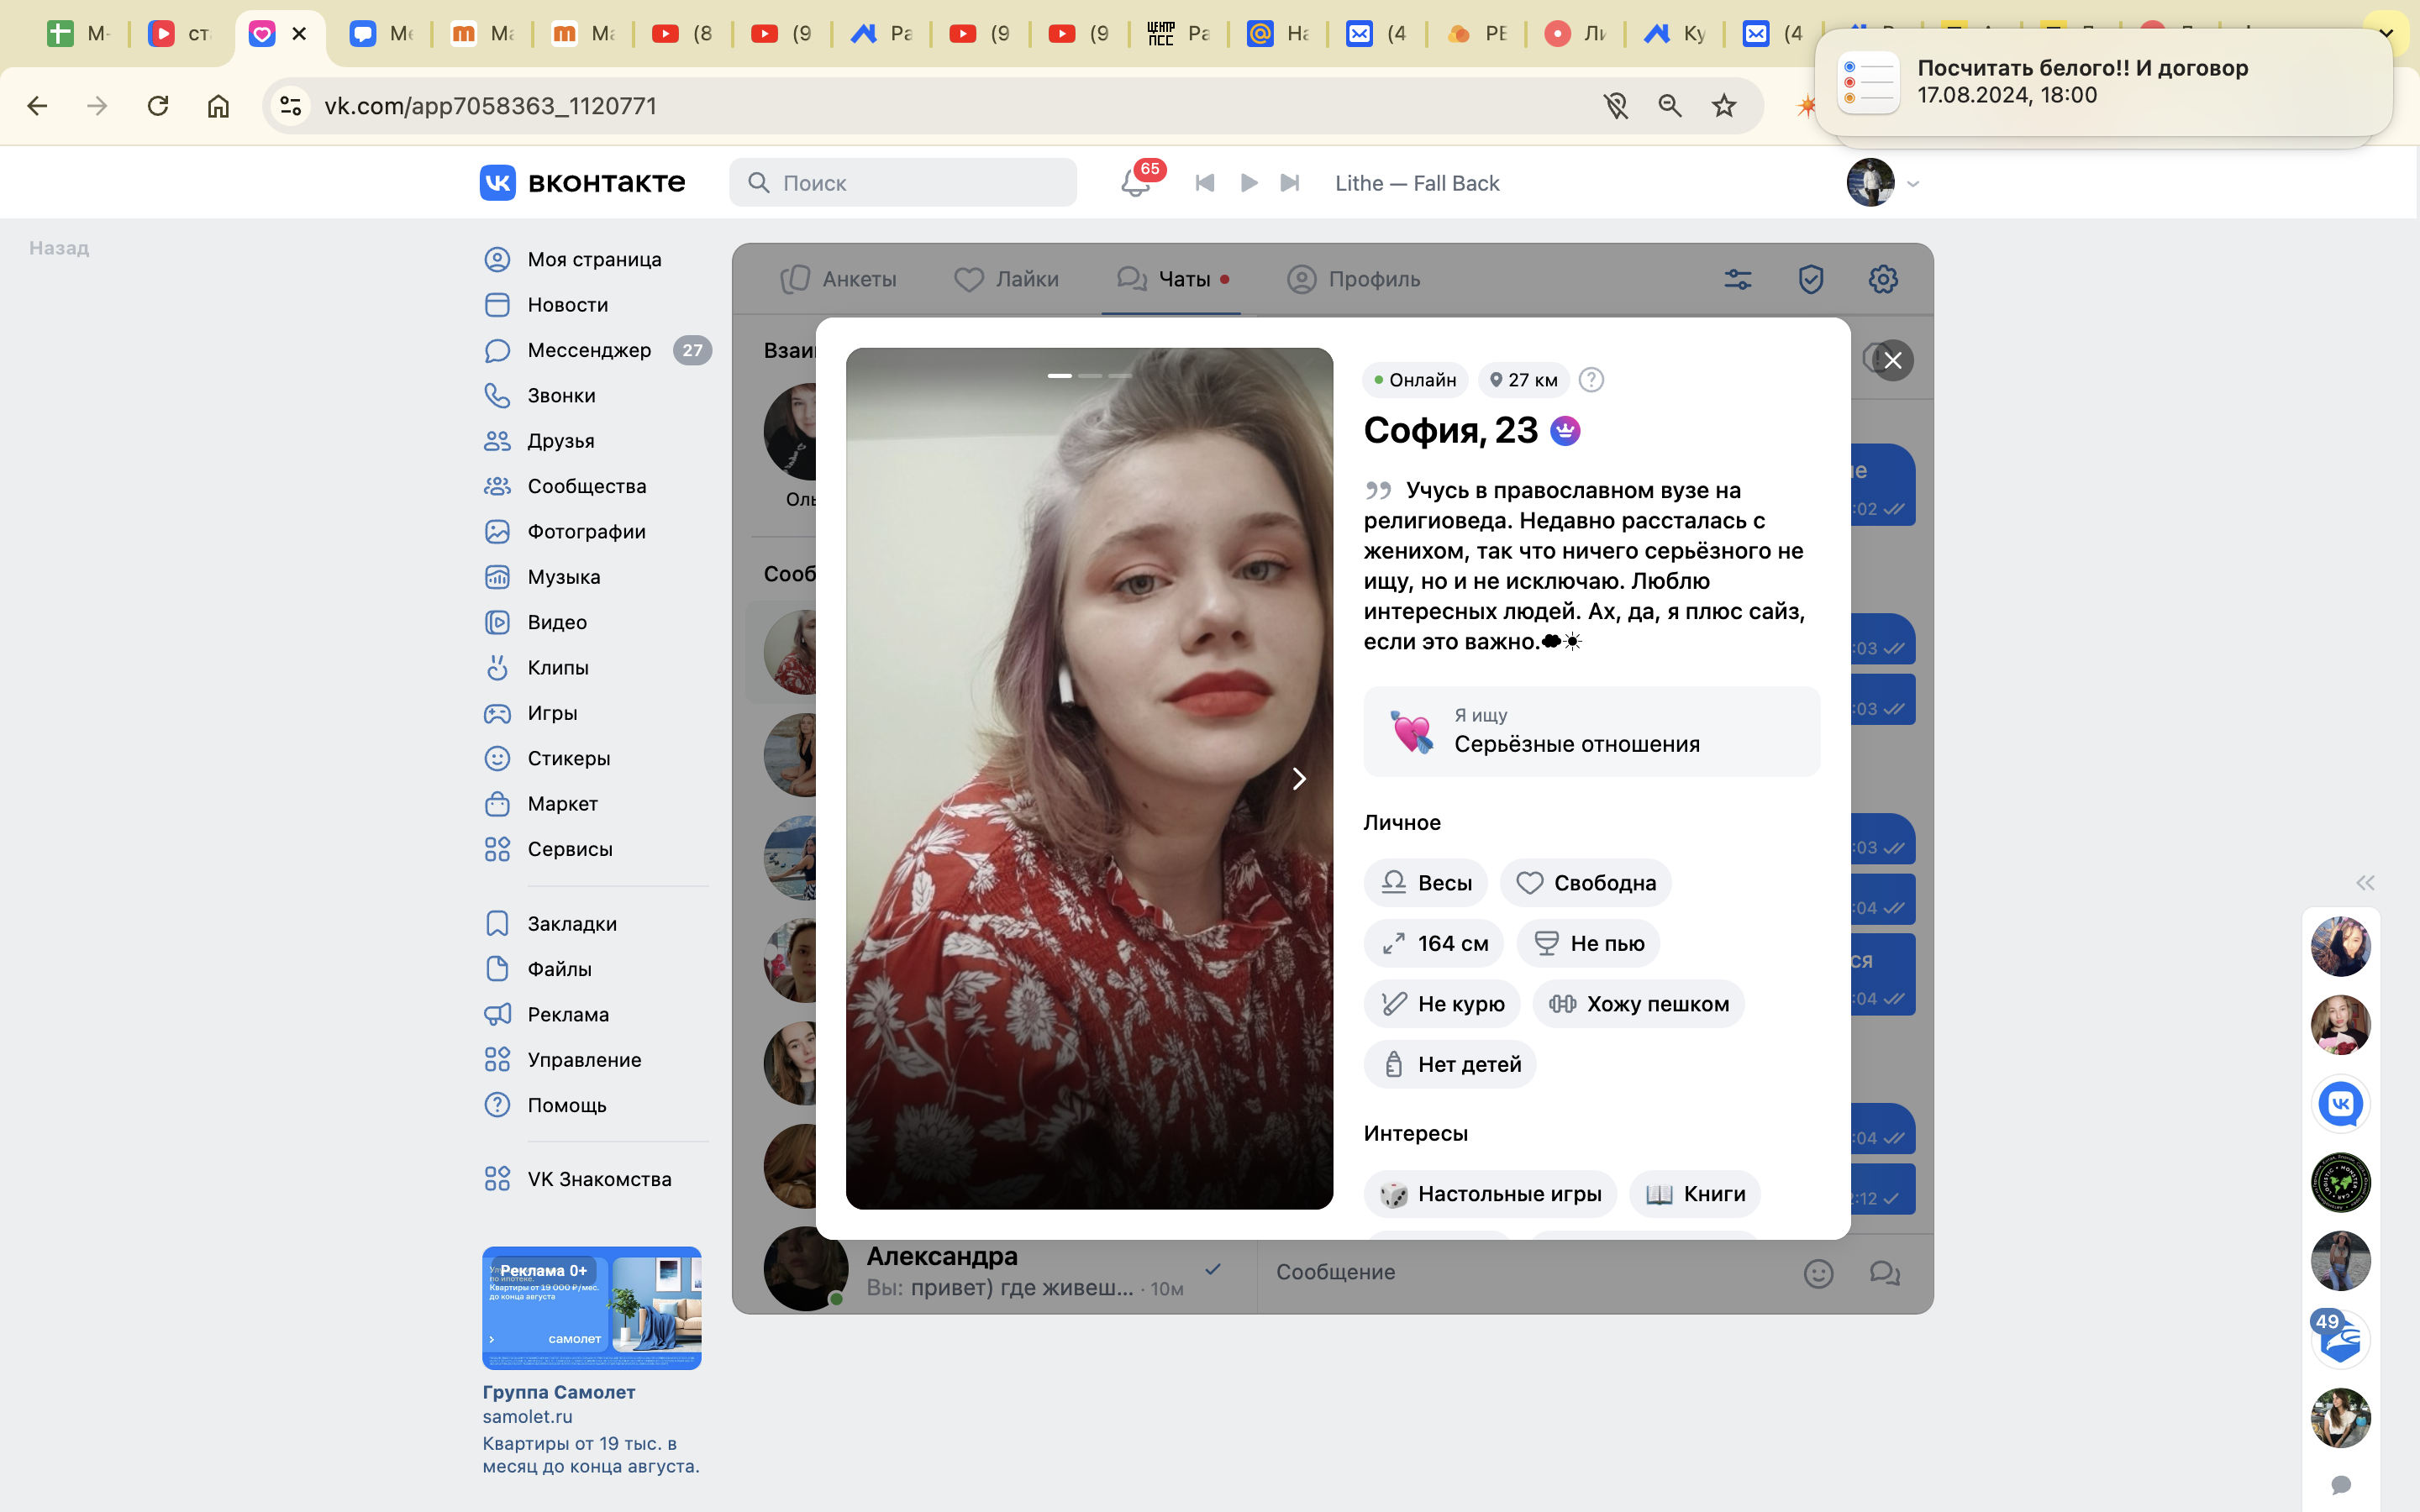Go to browser home page
The height and width of the screenshot is (1512, 2420).
[218, 105]
